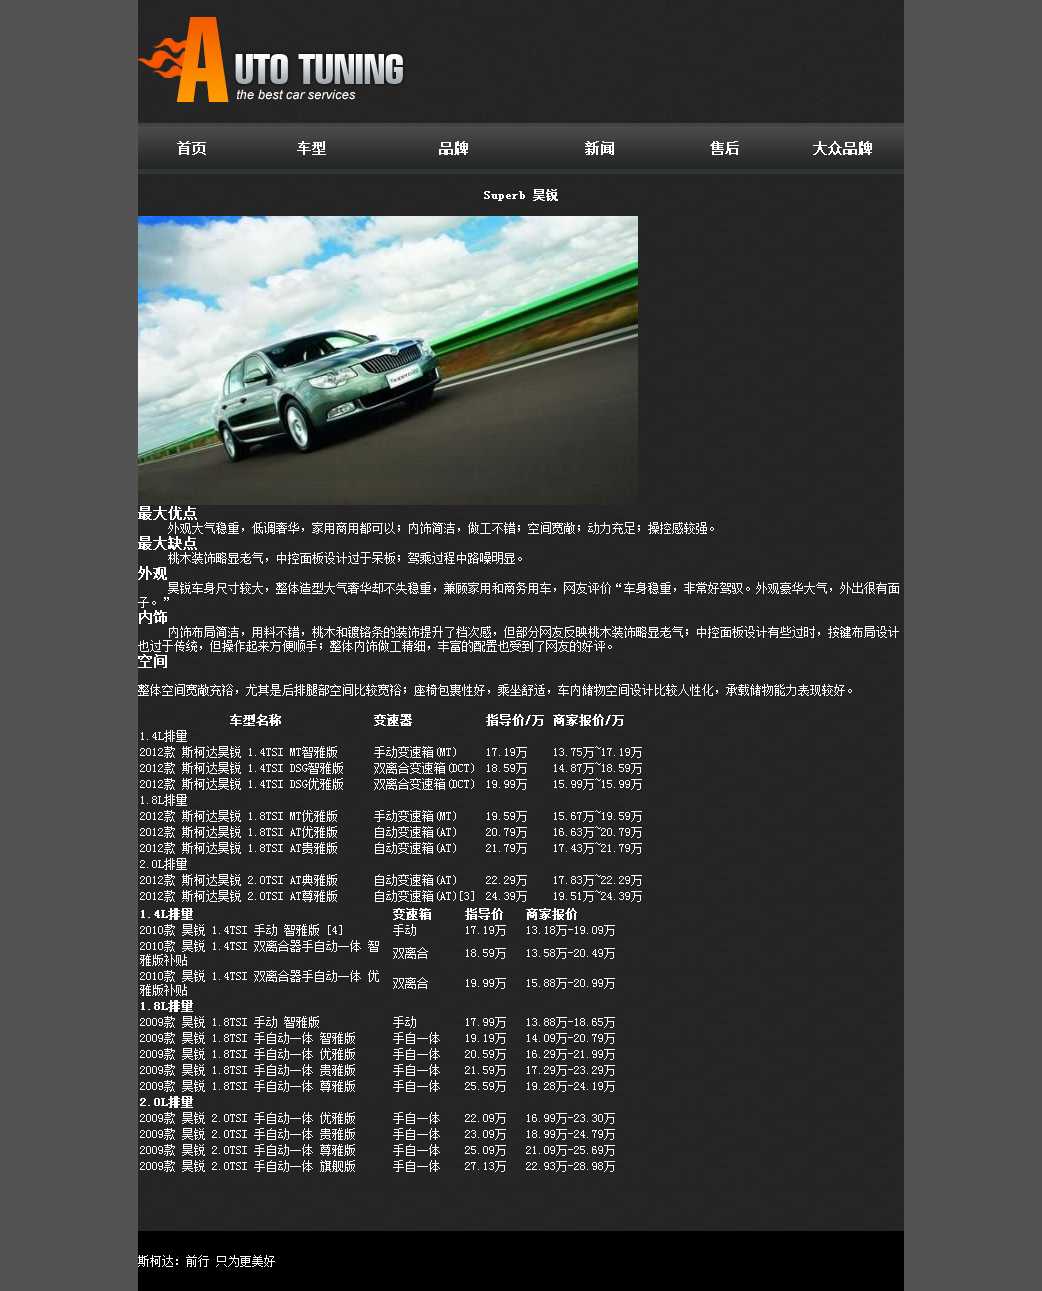The image size is (1042, 1291).
Task: Go to the 车型 menu page
Action: [x=311, y=148]
